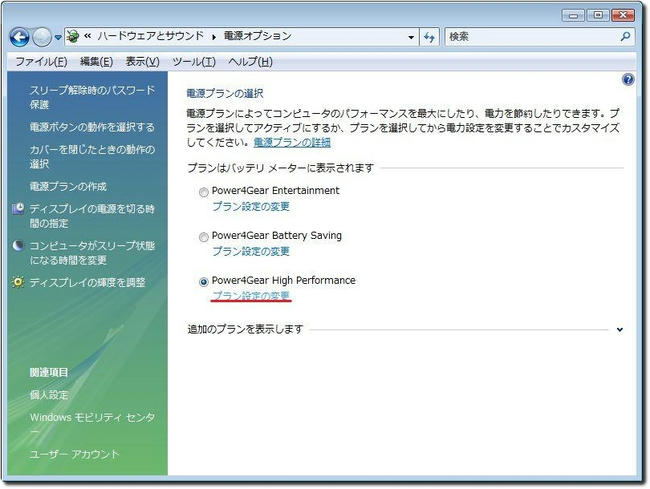Click the breadcrumb arrow after ハードウェアとサウンド
The height and width of the screenshot is (489, 650).
point(214,37)
